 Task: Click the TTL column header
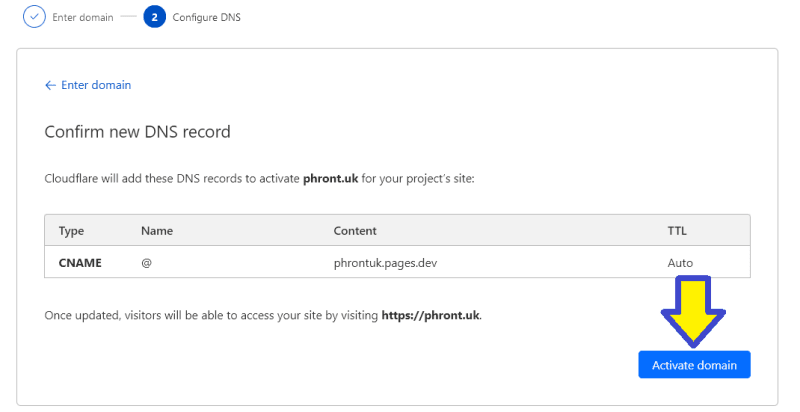coord(677,231)
